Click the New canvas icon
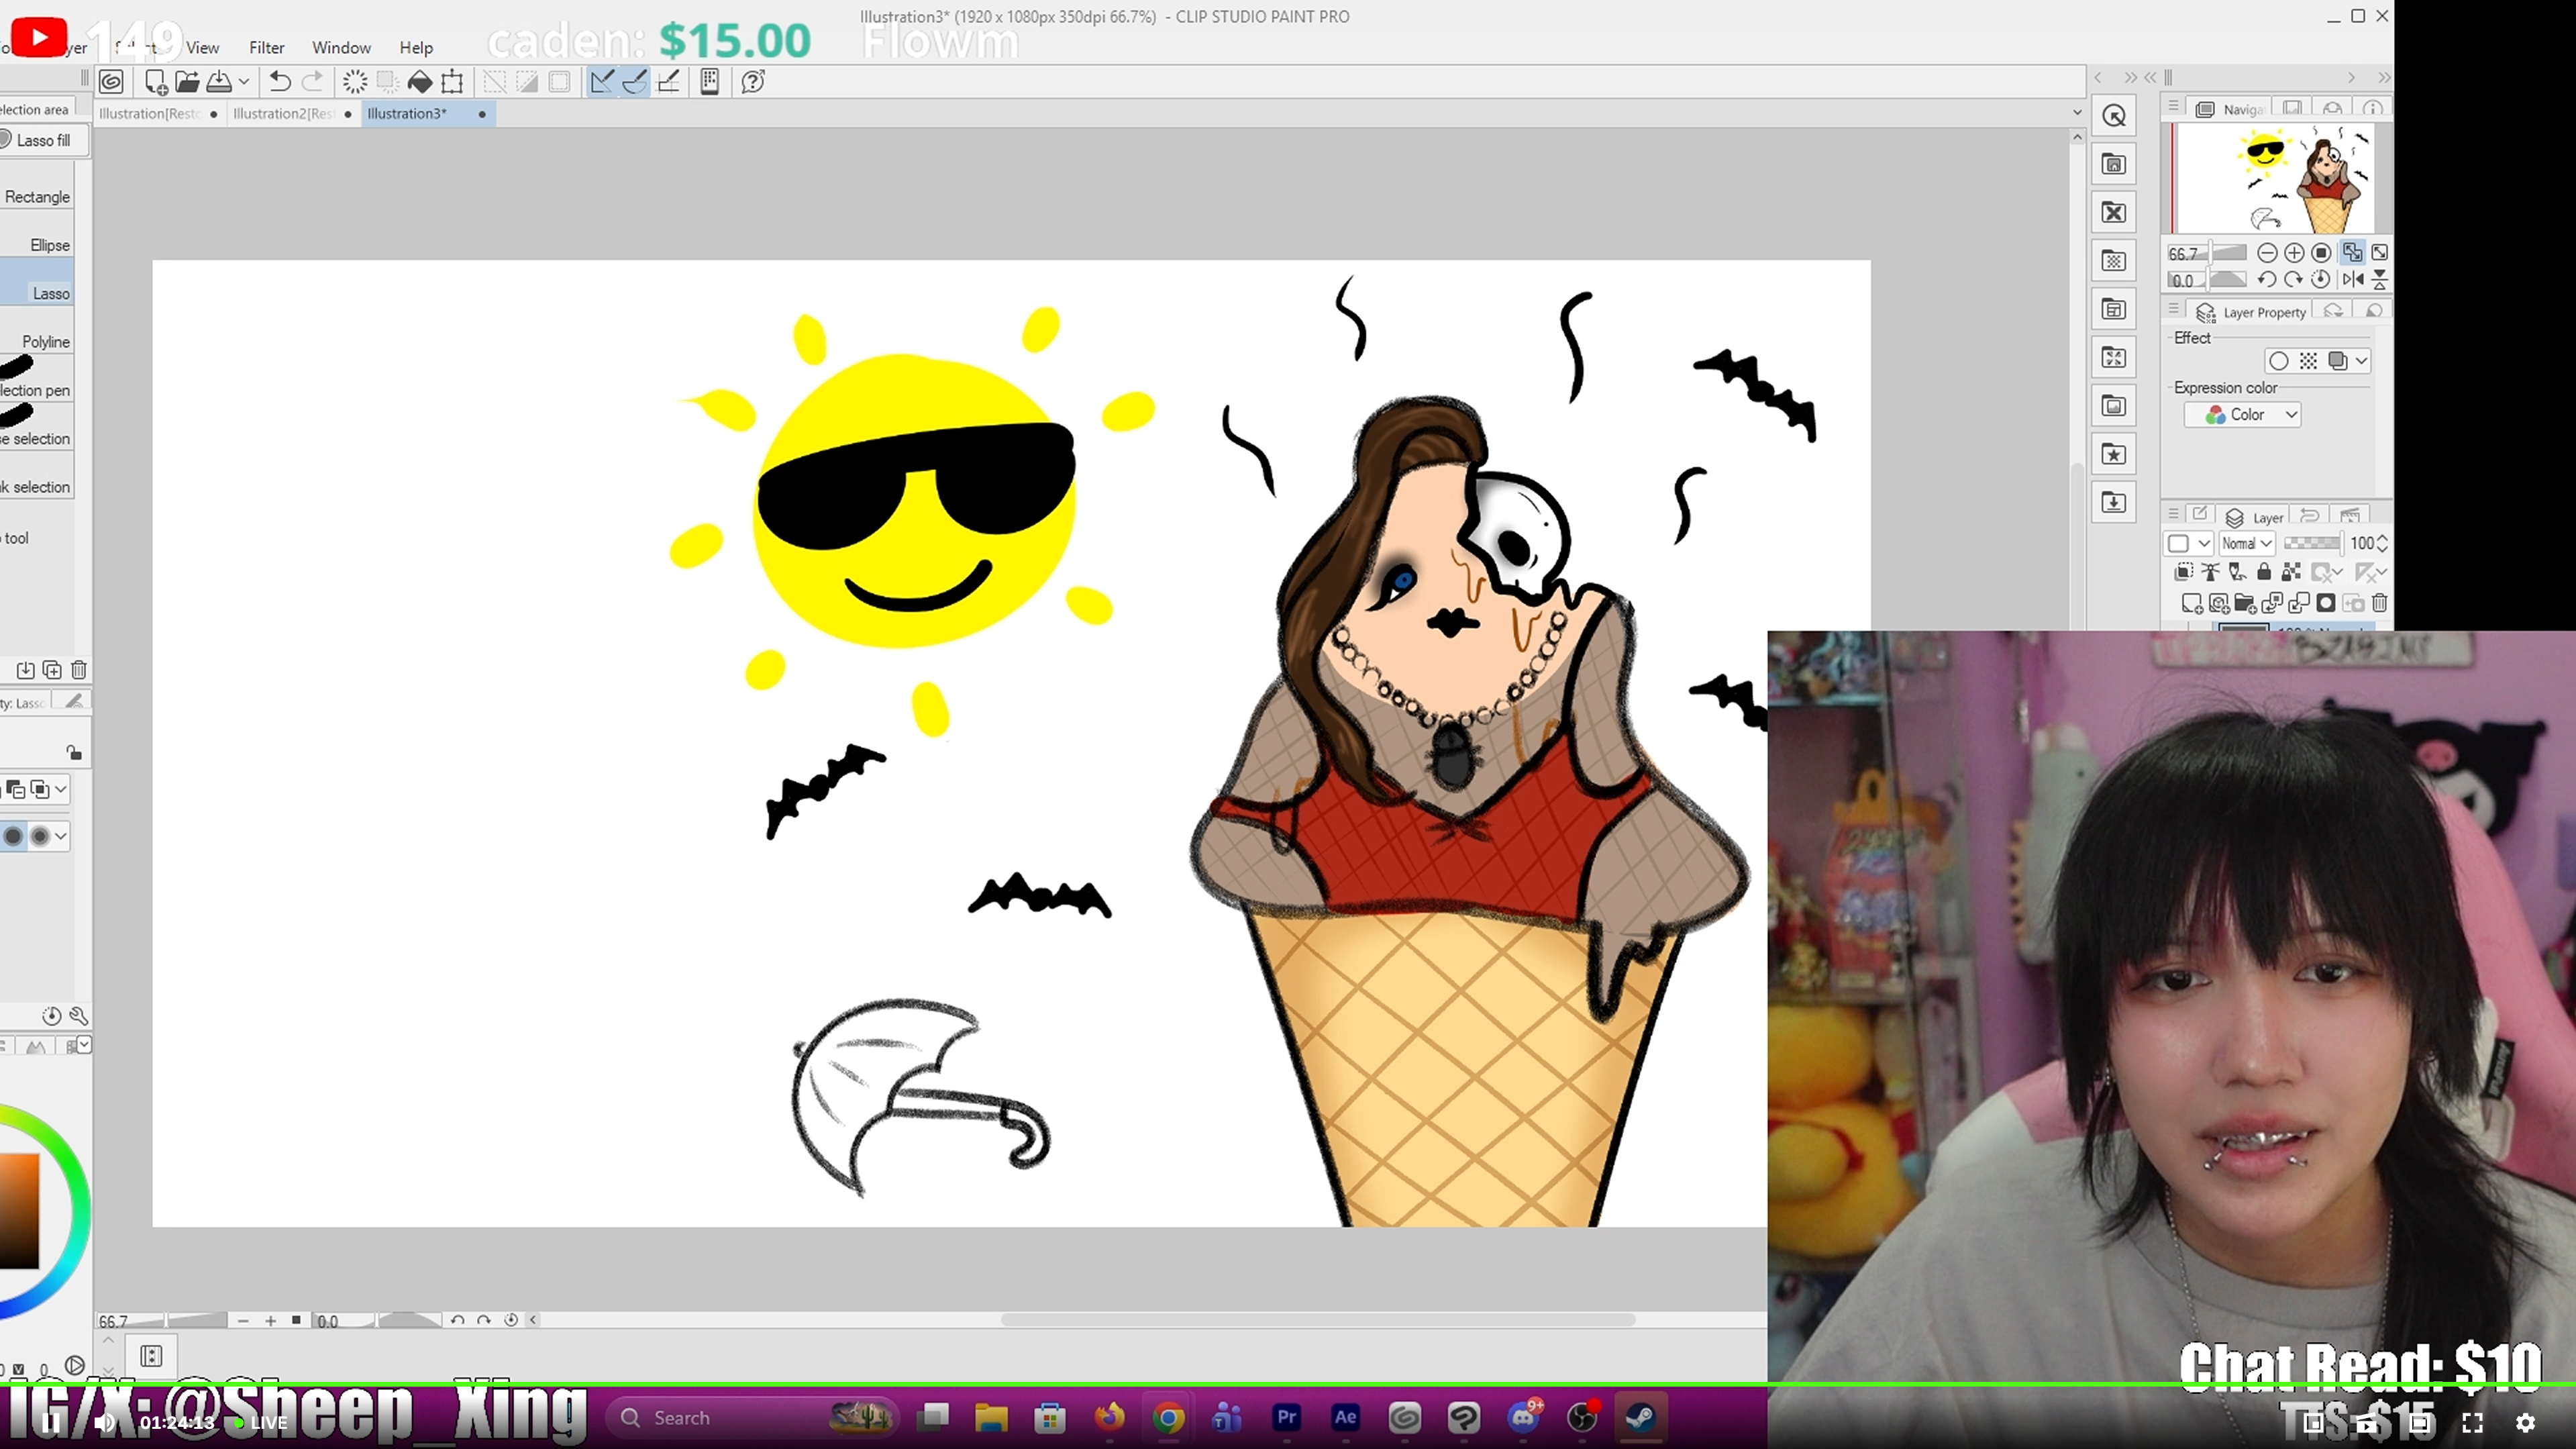 tap(156, 82)
